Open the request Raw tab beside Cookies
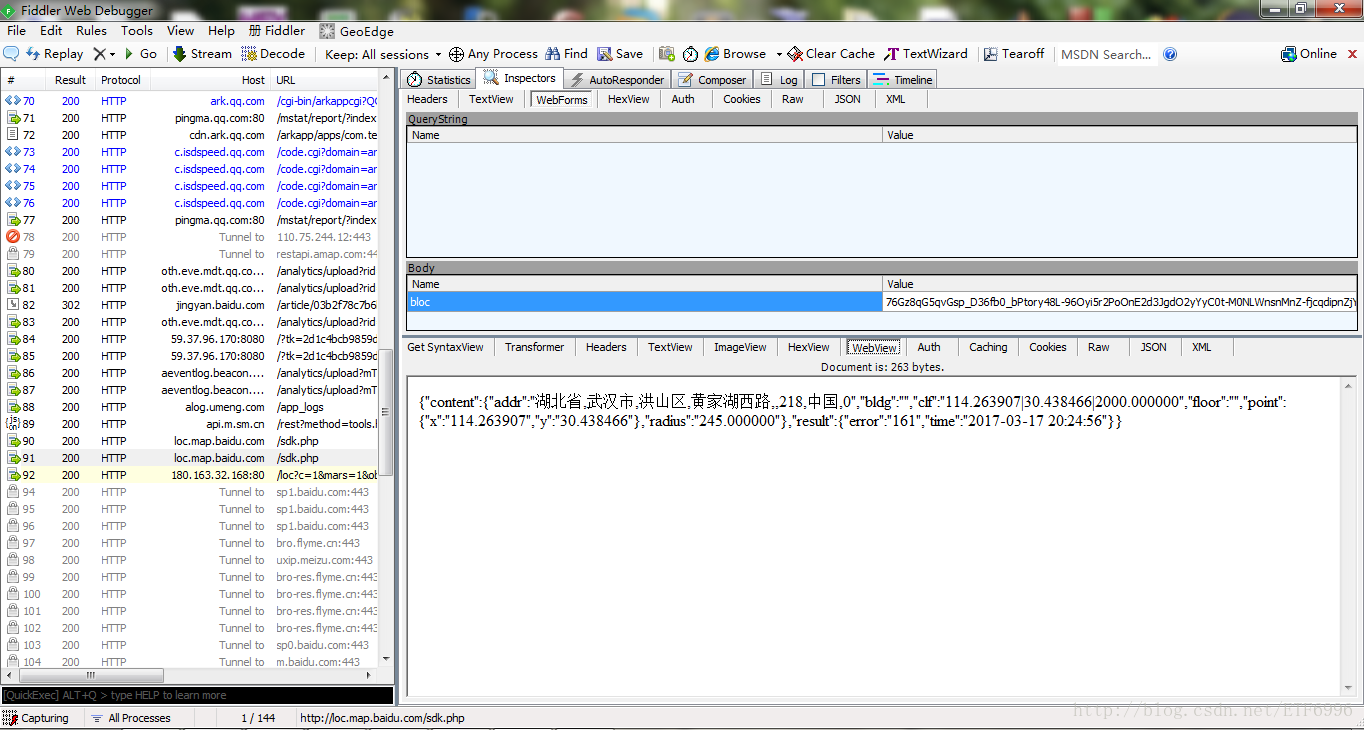 [x=793, y=99]
